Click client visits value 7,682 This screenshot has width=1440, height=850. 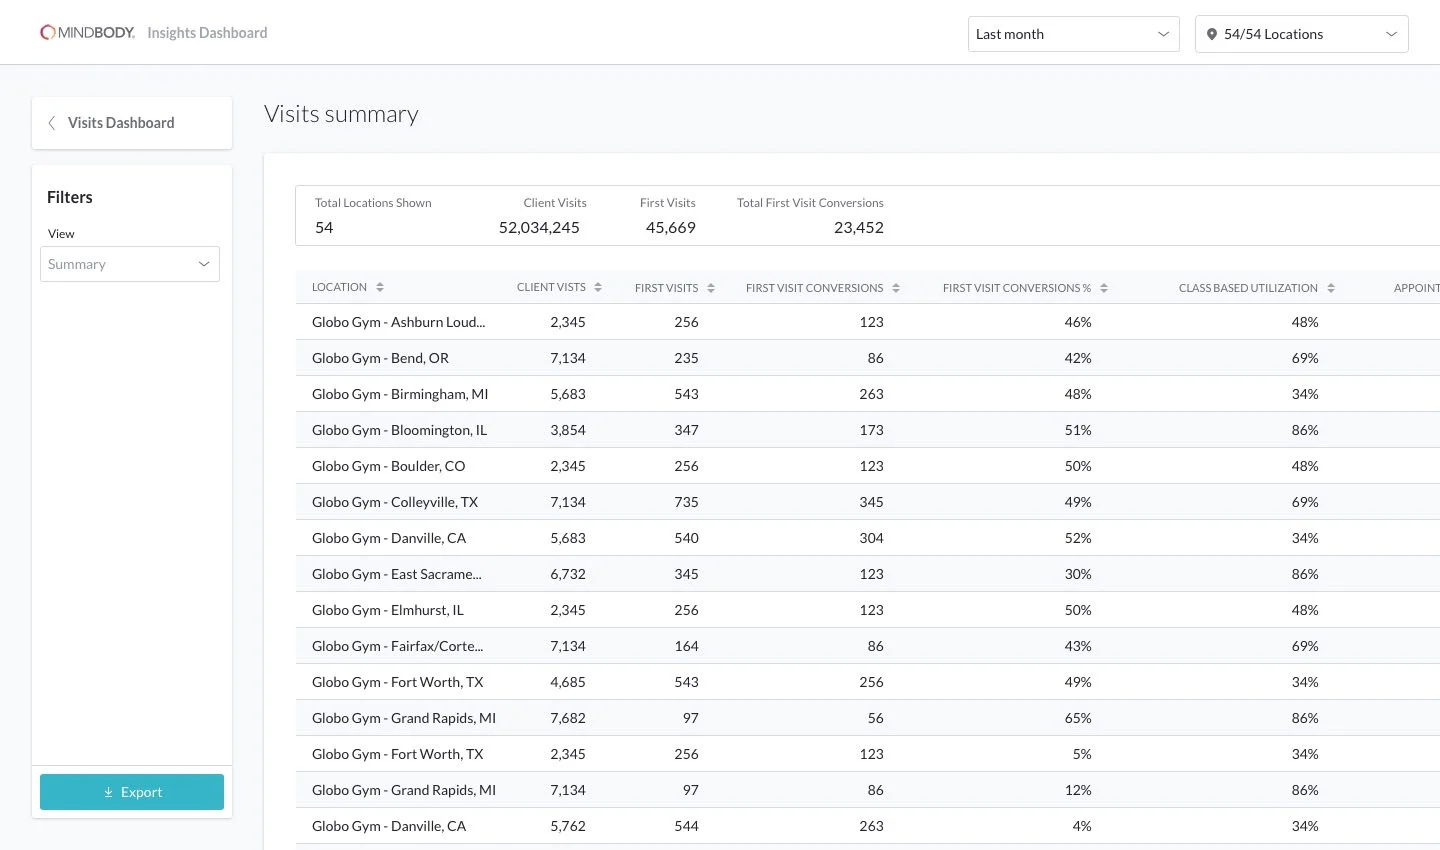[x=568, y=718]
